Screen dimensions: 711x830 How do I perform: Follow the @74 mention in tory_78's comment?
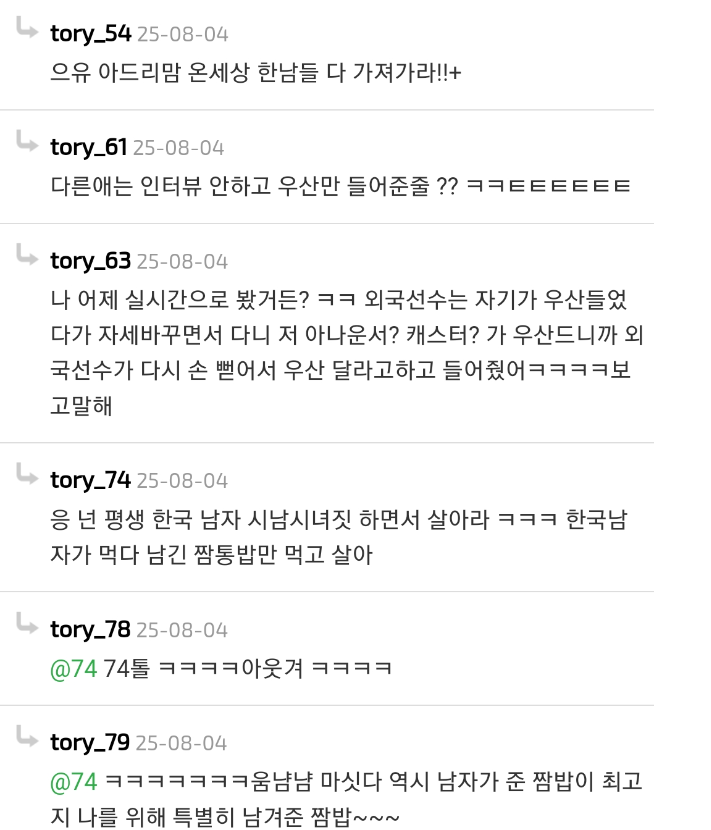[x=74, y=669]
